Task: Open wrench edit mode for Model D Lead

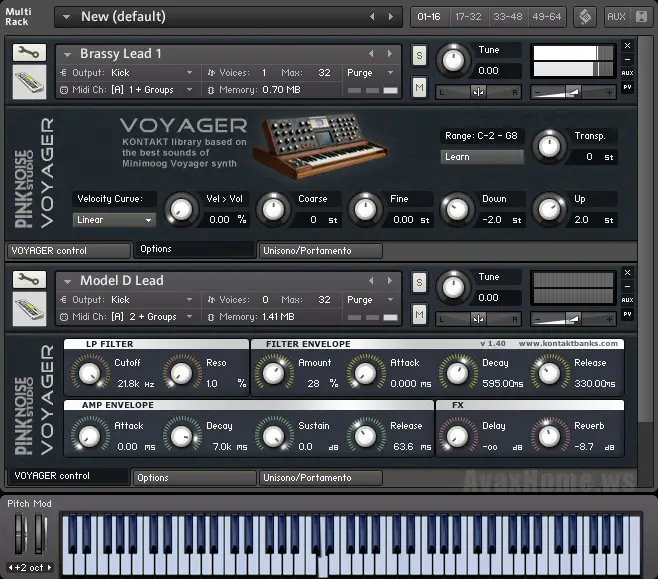Action: pyautogui.click(x=29, y=280)
